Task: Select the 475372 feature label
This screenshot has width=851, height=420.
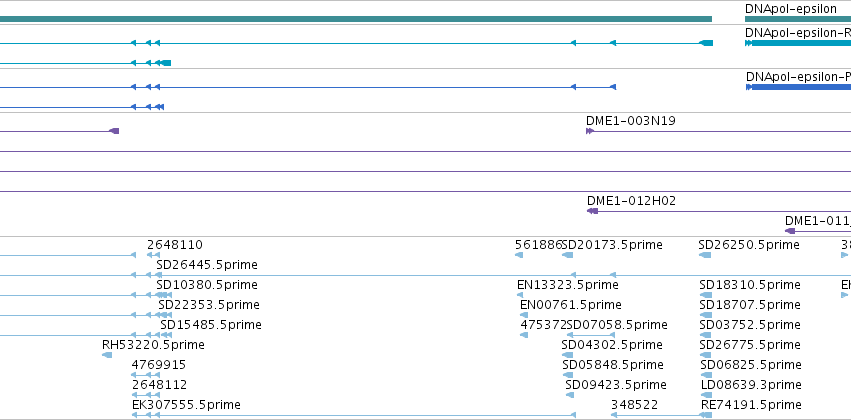Action: (x=543, y=324)
